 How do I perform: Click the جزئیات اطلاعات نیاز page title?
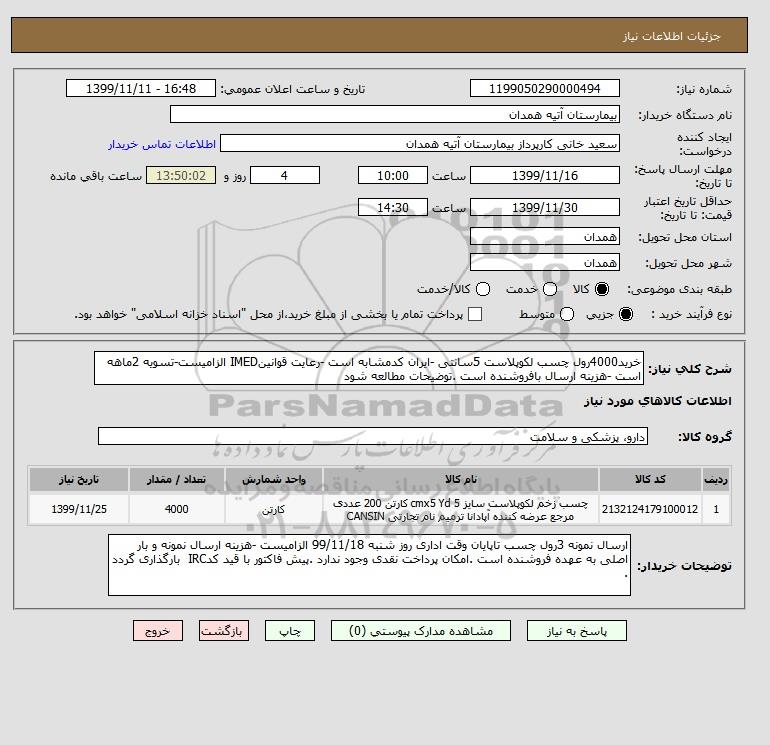[671, 36]
